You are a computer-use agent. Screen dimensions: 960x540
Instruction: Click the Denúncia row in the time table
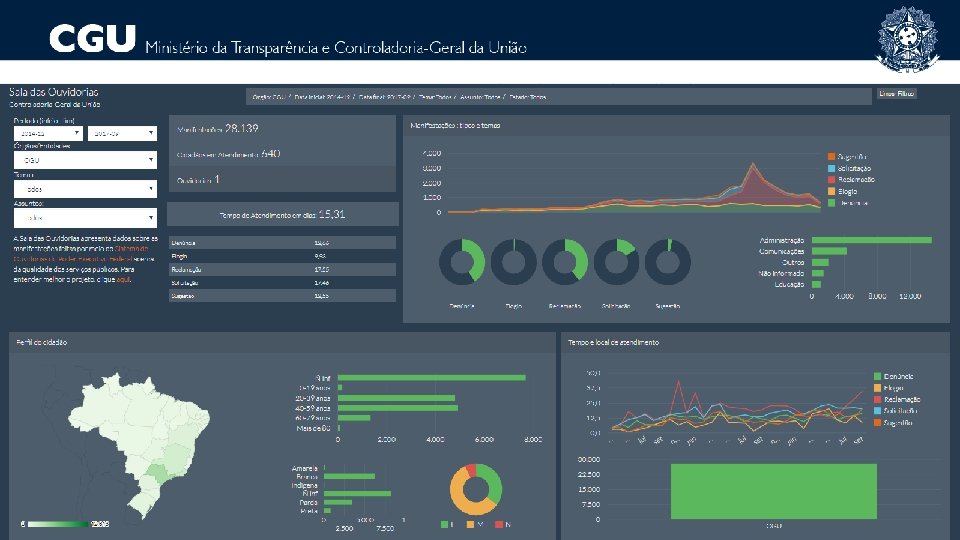(x=282, y=243)
